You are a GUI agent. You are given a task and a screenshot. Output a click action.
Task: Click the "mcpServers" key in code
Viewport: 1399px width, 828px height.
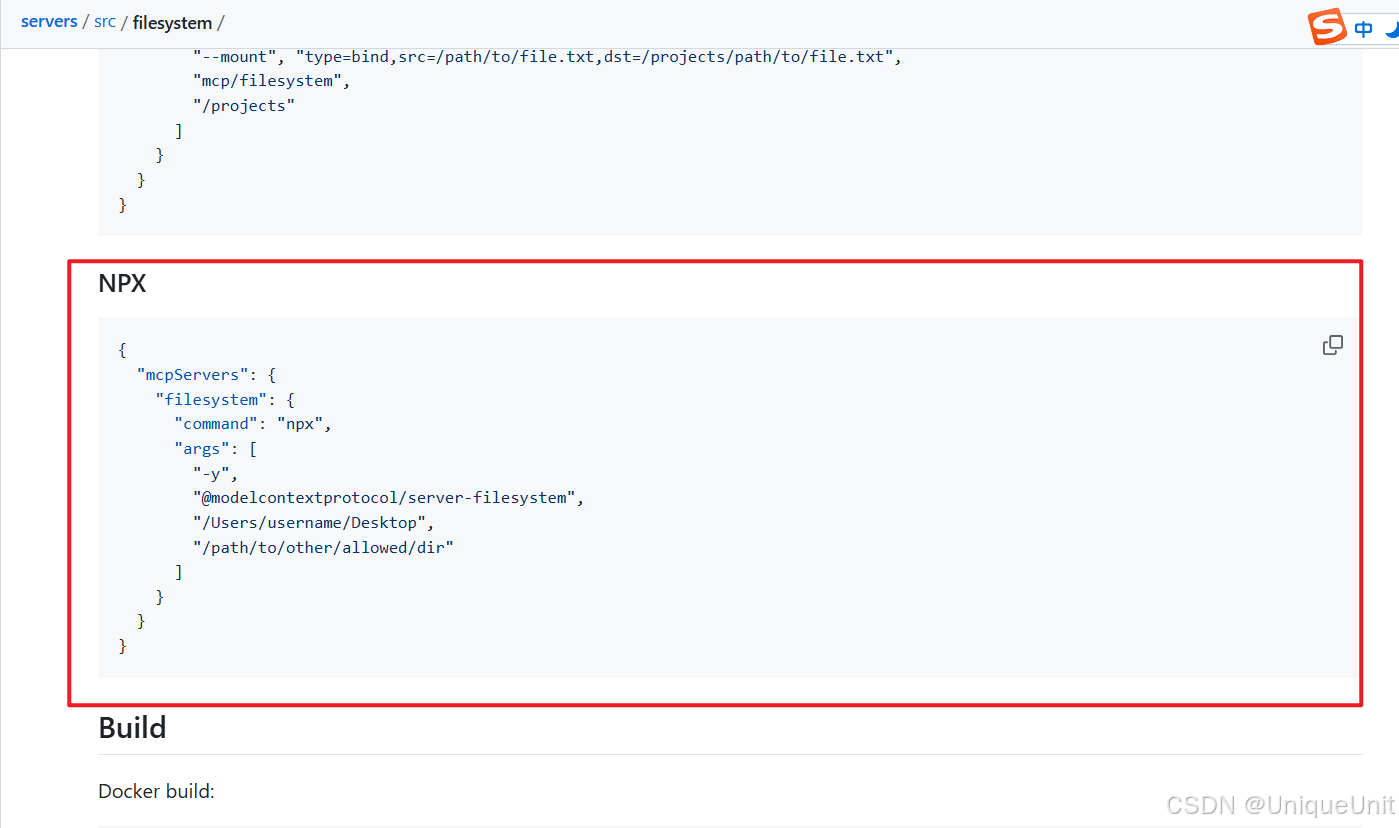coord(193,375)
